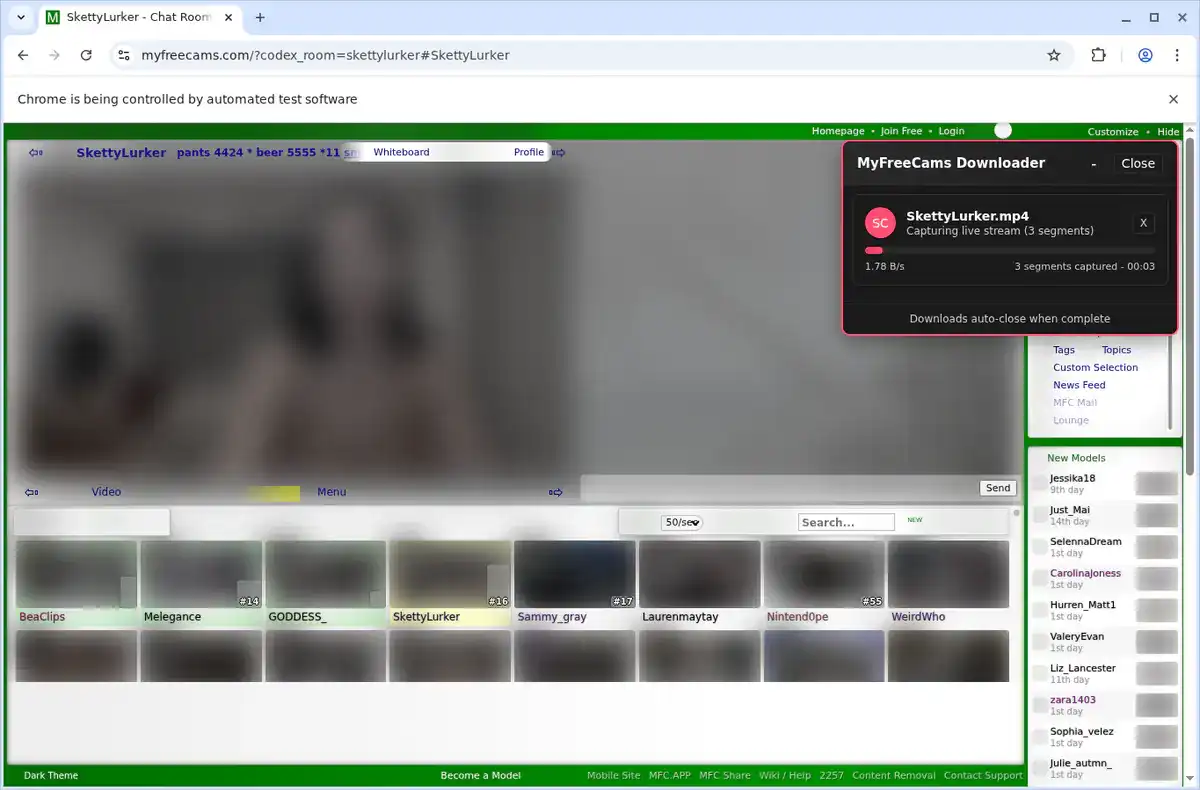Close the MyFreeCams Downloader panel

1138,163
